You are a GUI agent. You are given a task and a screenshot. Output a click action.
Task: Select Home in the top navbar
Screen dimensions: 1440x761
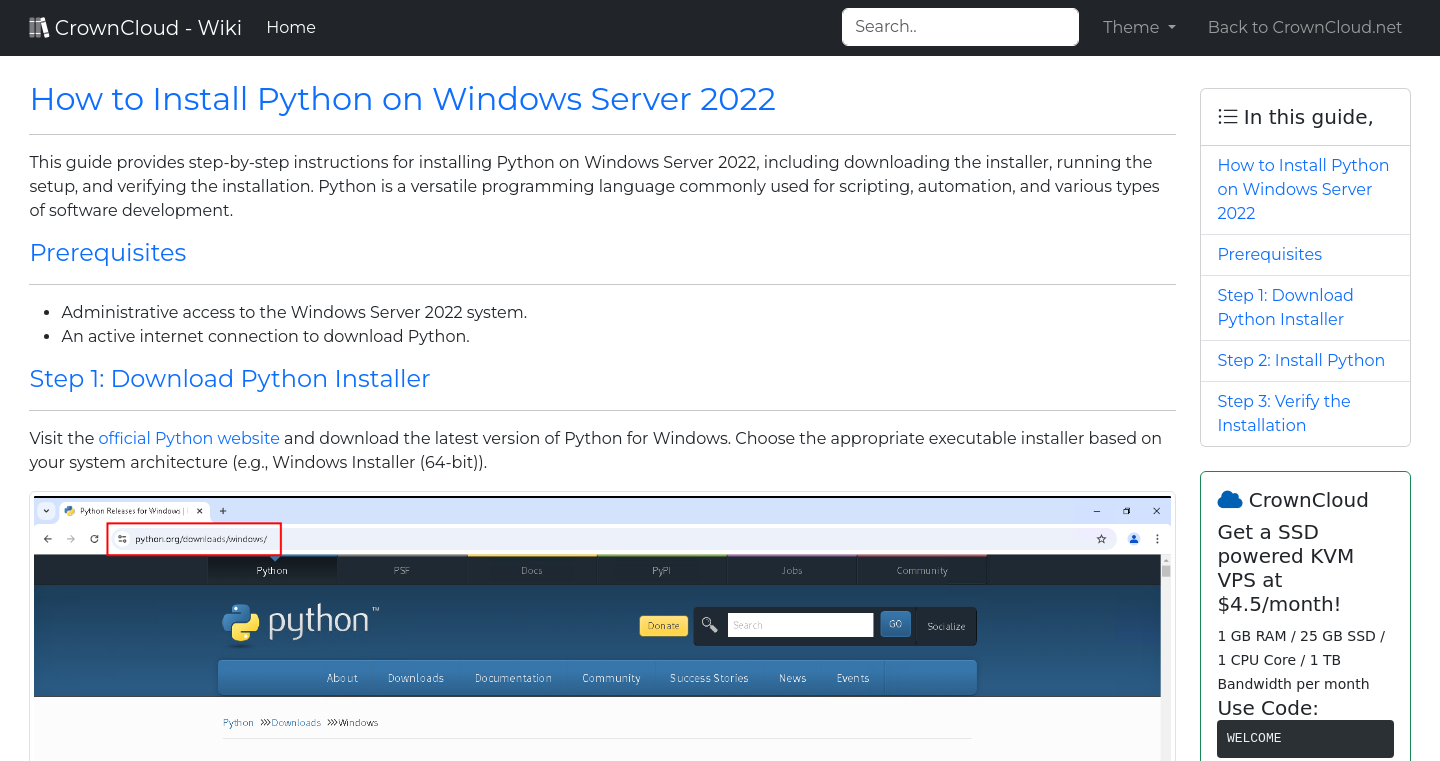291,27
